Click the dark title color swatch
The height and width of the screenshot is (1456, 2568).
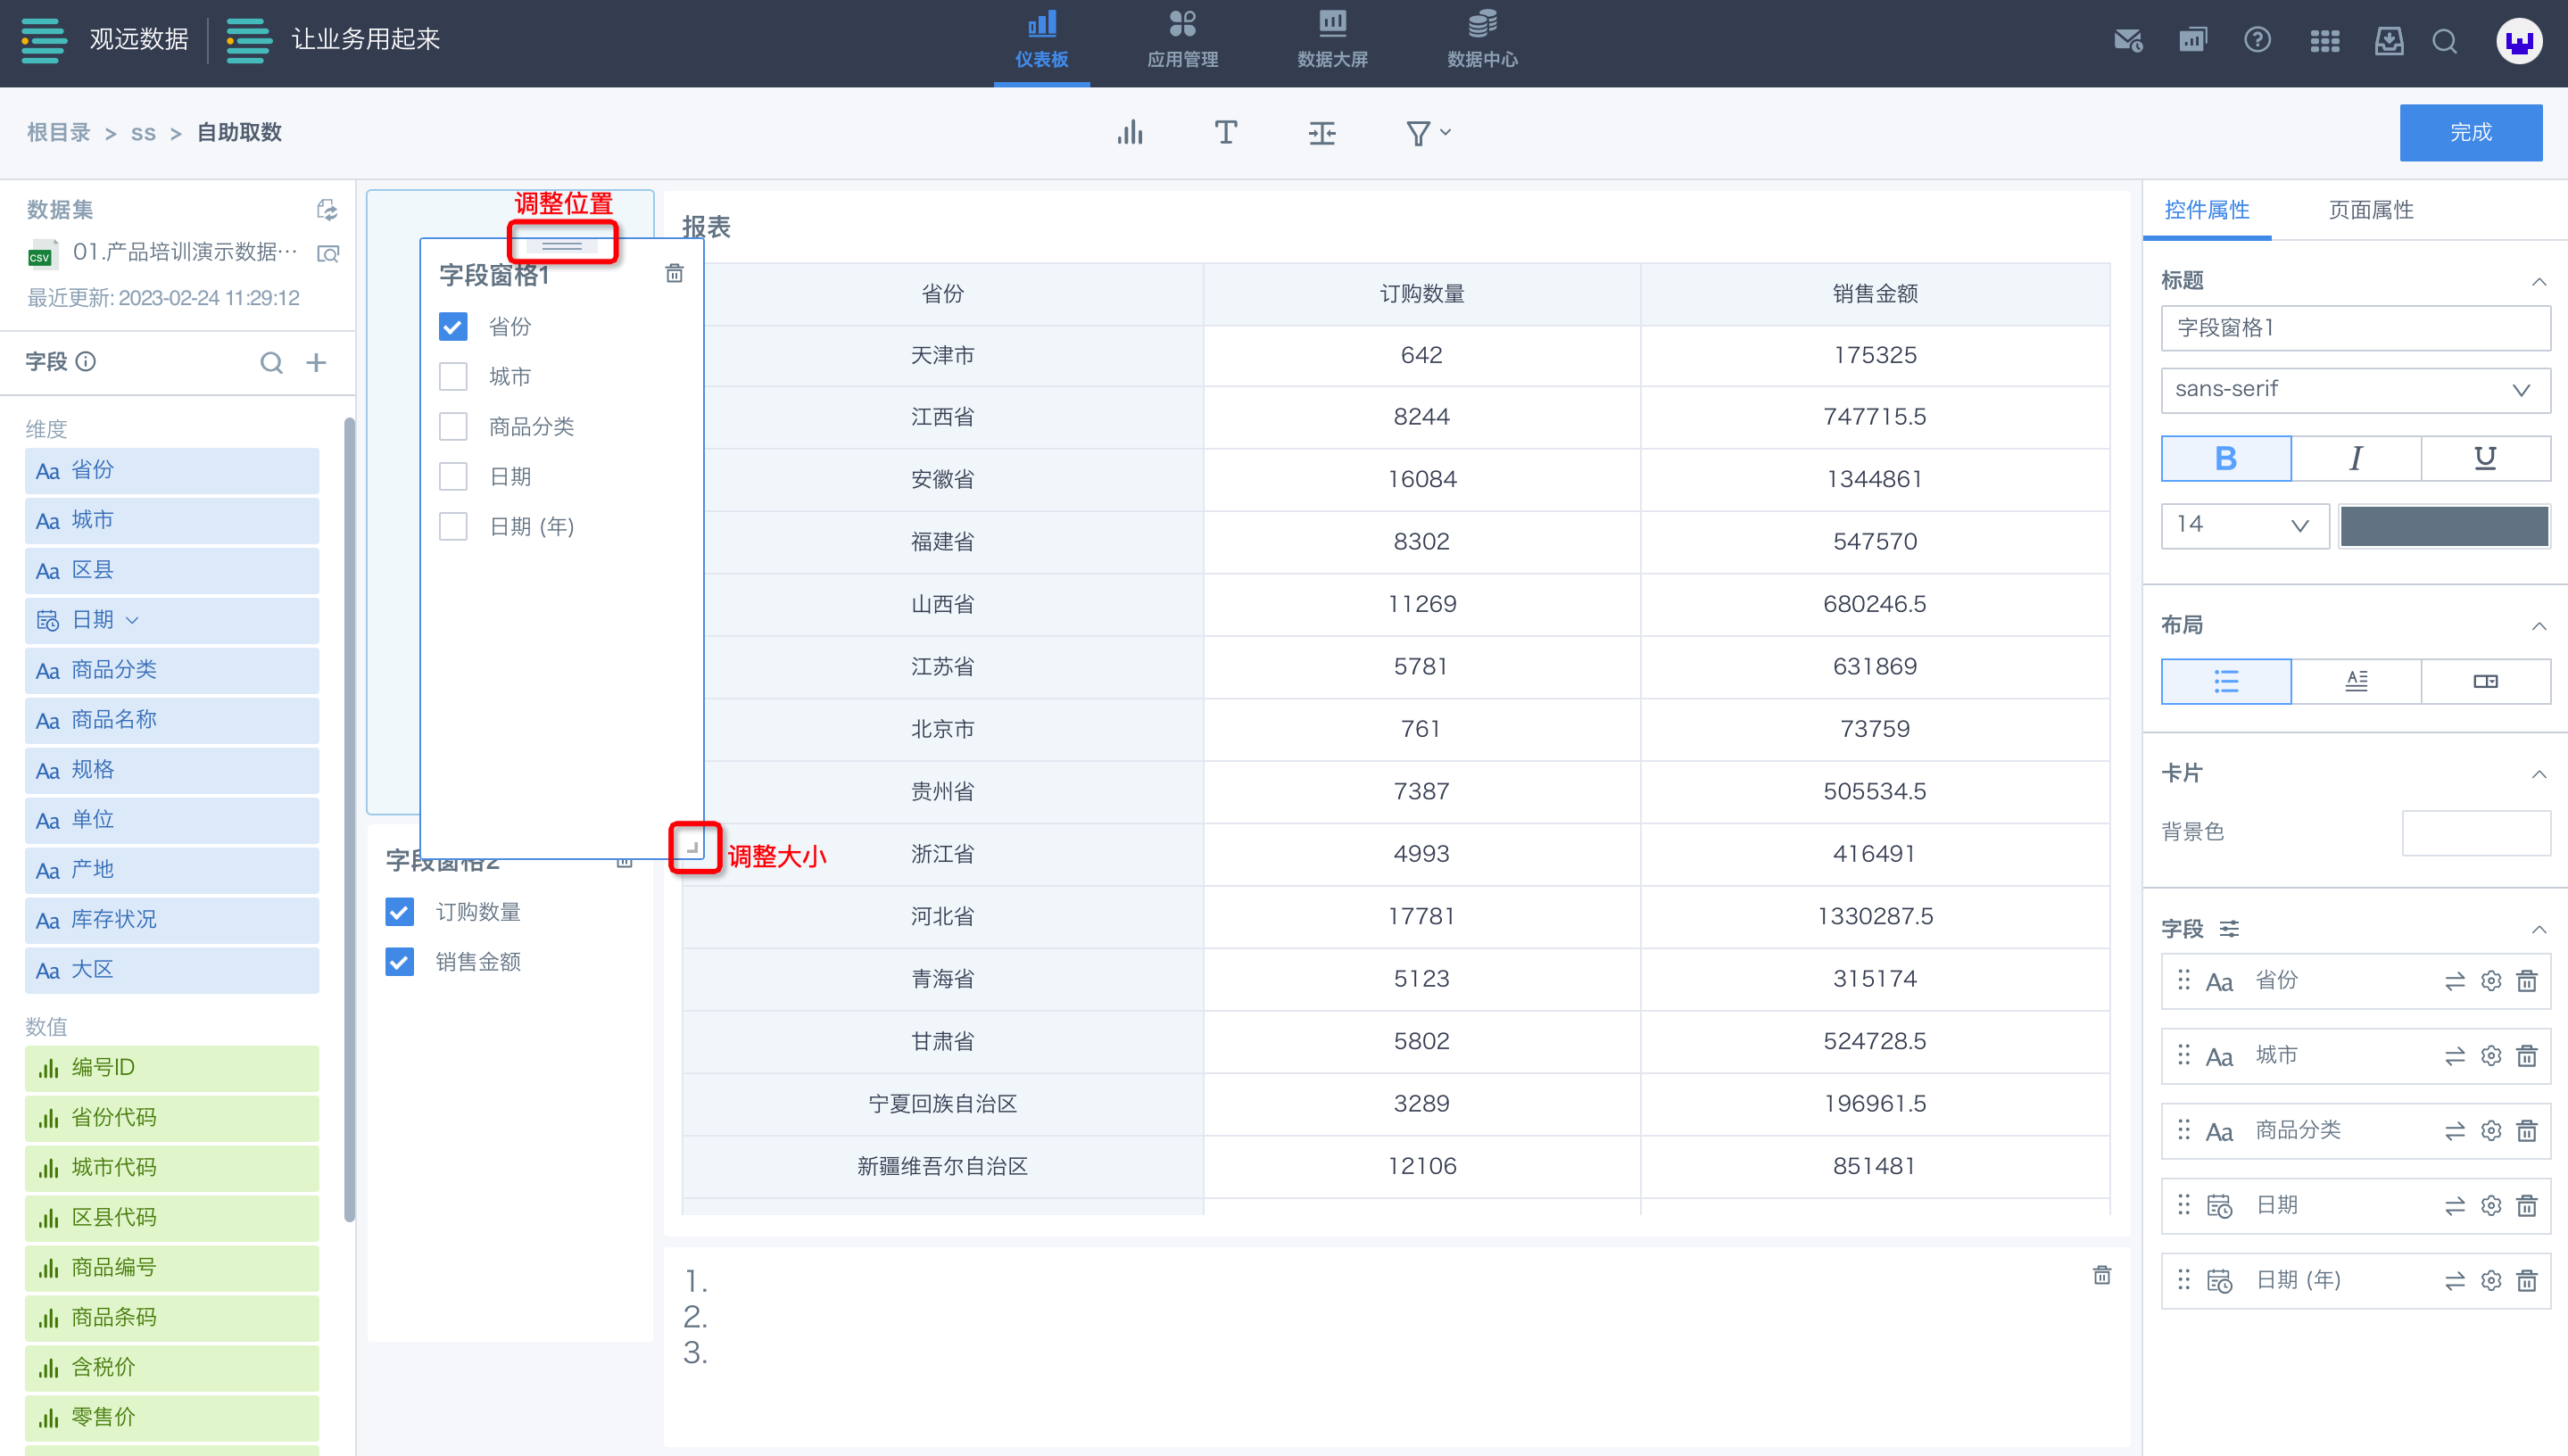coord(2443,525)
